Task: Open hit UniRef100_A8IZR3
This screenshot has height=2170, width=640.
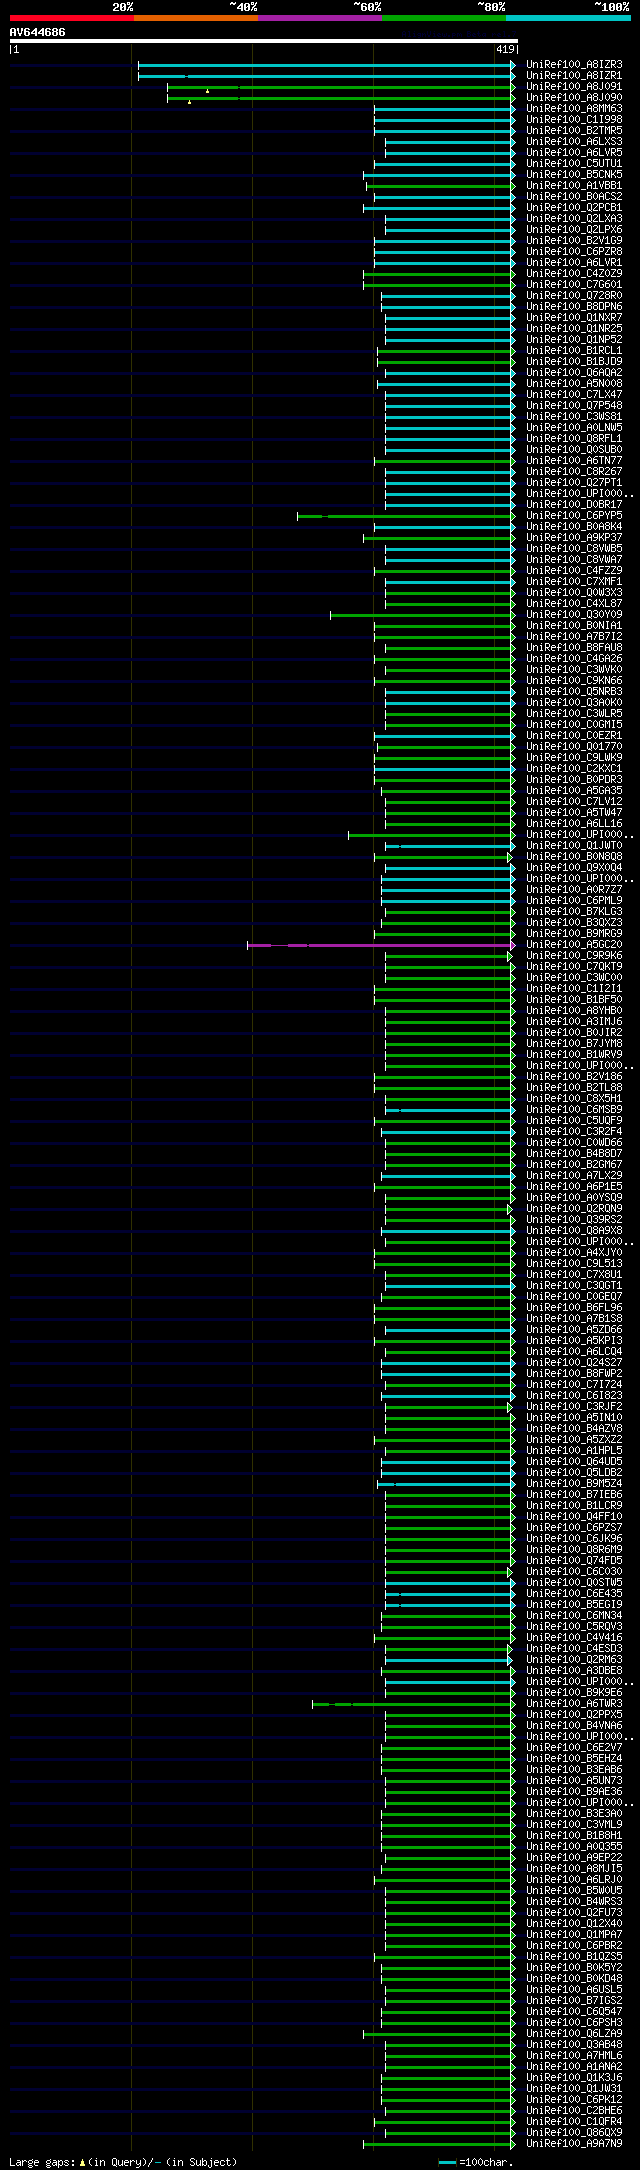Action: coord(574,64)
